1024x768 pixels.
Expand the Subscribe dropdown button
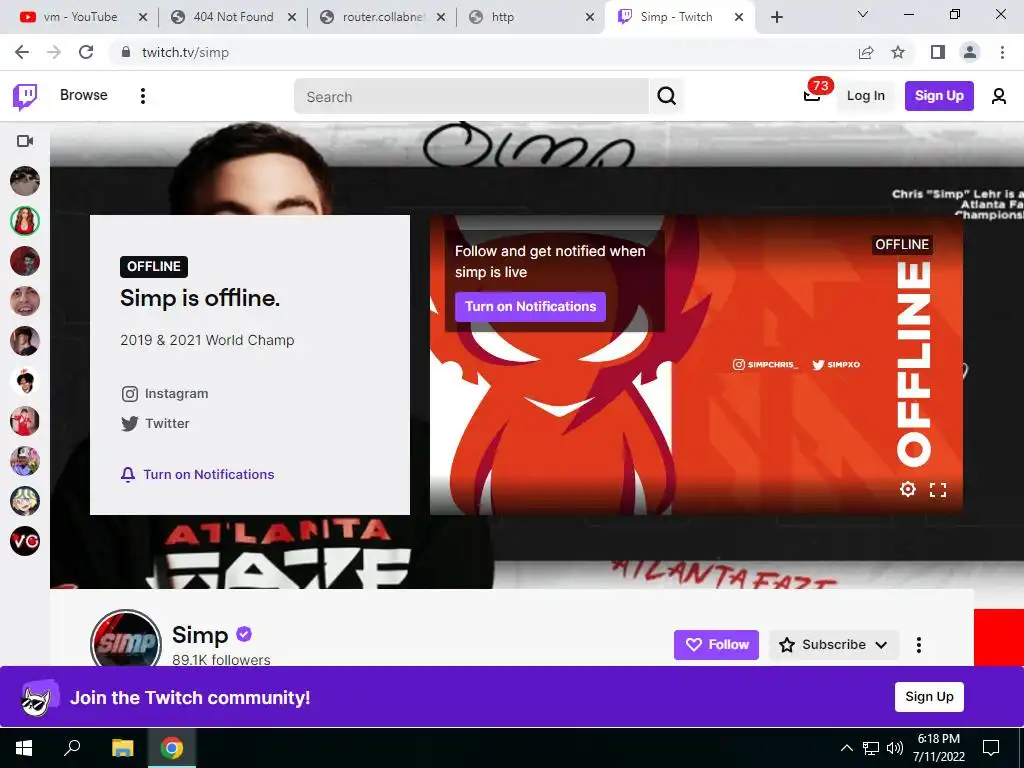point(834,645)
